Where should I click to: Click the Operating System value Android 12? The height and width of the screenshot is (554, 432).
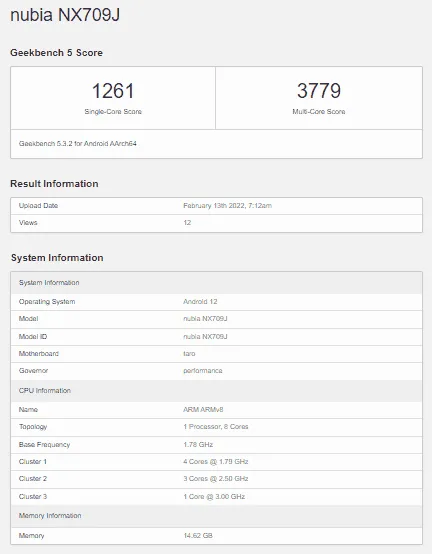coord(200,302)
